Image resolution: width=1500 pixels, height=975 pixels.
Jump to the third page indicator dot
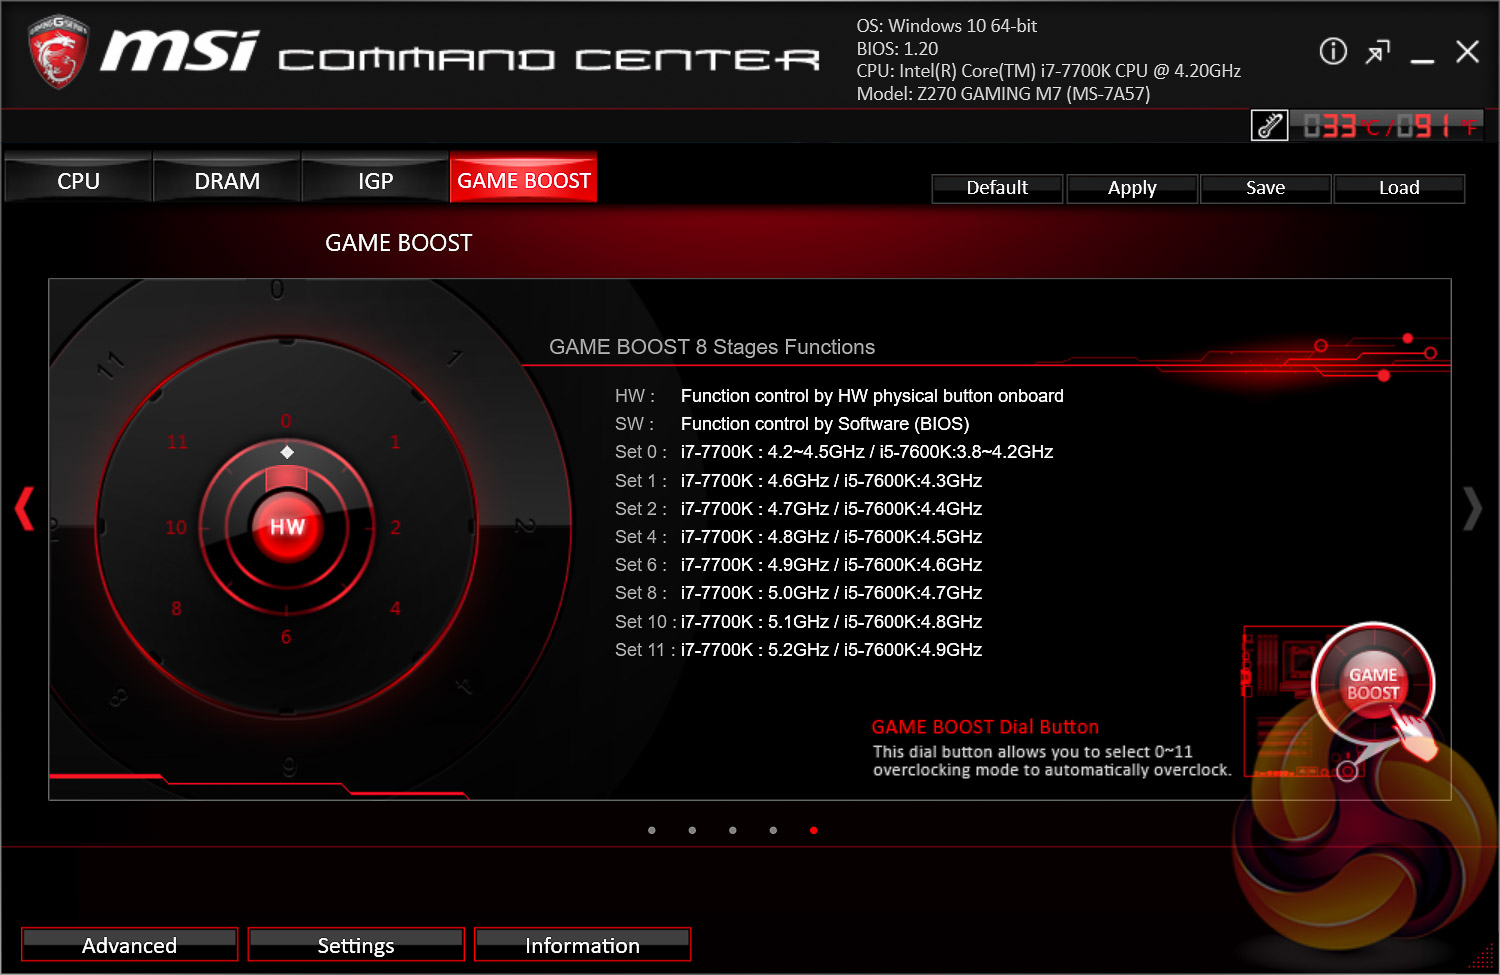pos(733,830)
